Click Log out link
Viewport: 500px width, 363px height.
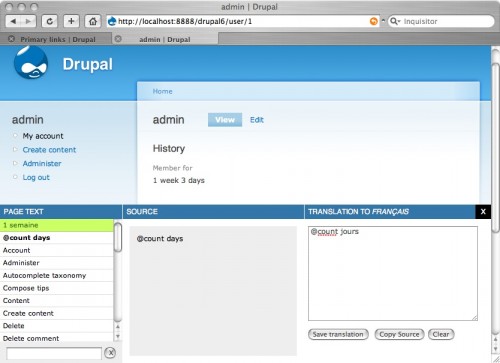(x=36, y=177)
